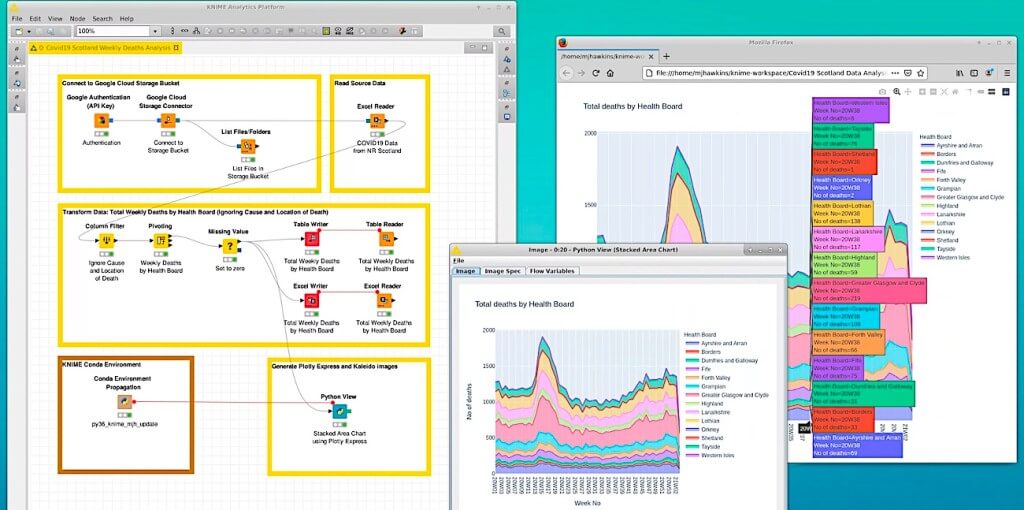1024x510 pixels.
Task: Select the Table Writer node icon
Action: (313, 239)
